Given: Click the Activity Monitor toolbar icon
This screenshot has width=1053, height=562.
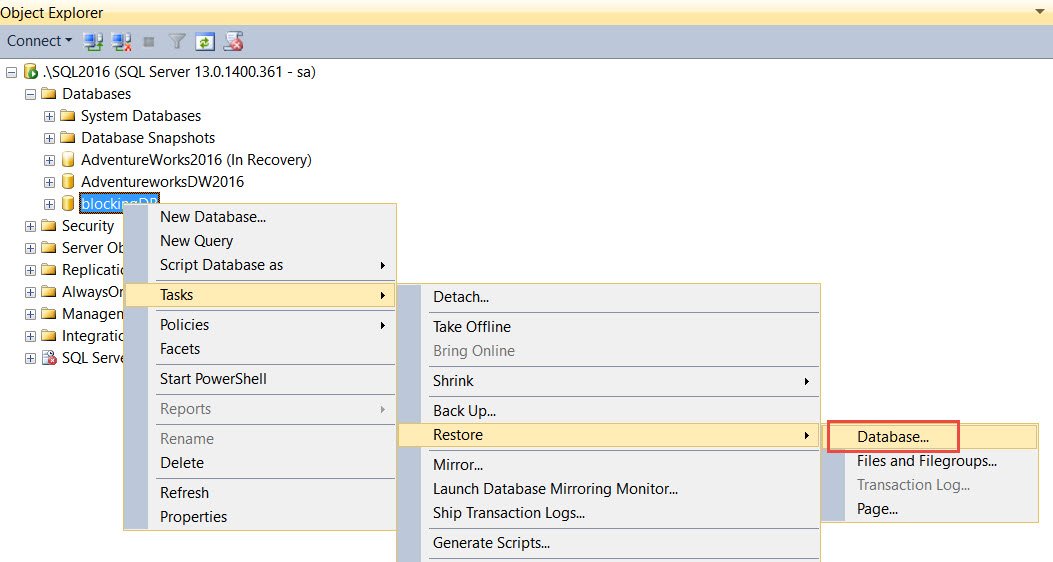Looking at the screenshot, I should click(x=233, y=42).
